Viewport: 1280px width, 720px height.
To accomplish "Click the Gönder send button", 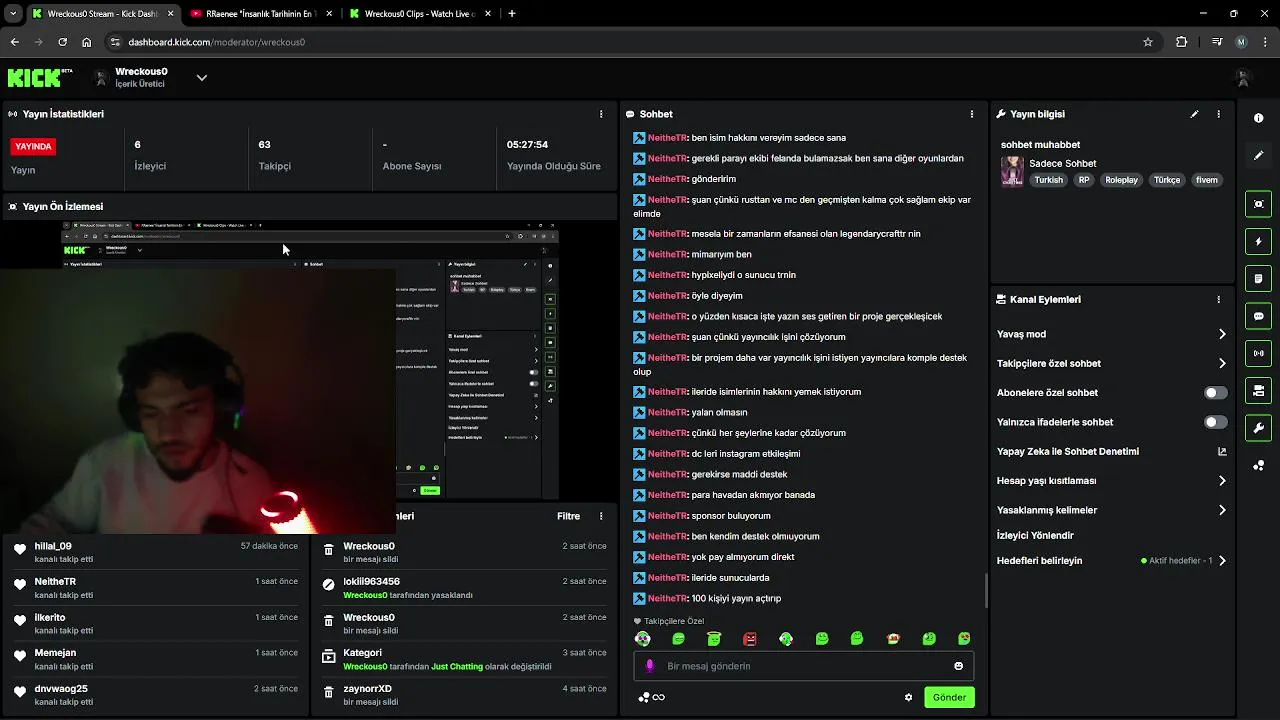I will (949, 697).
